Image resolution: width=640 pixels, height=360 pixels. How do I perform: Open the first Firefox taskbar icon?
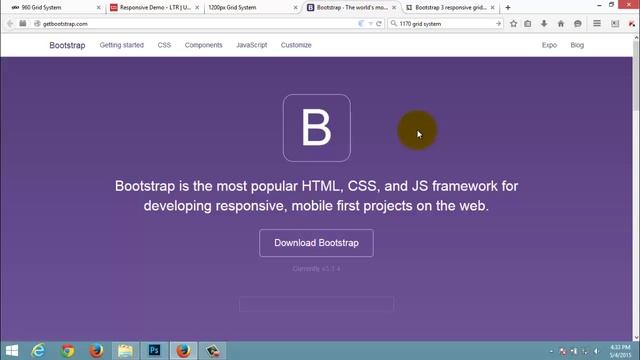click(96, 351)
